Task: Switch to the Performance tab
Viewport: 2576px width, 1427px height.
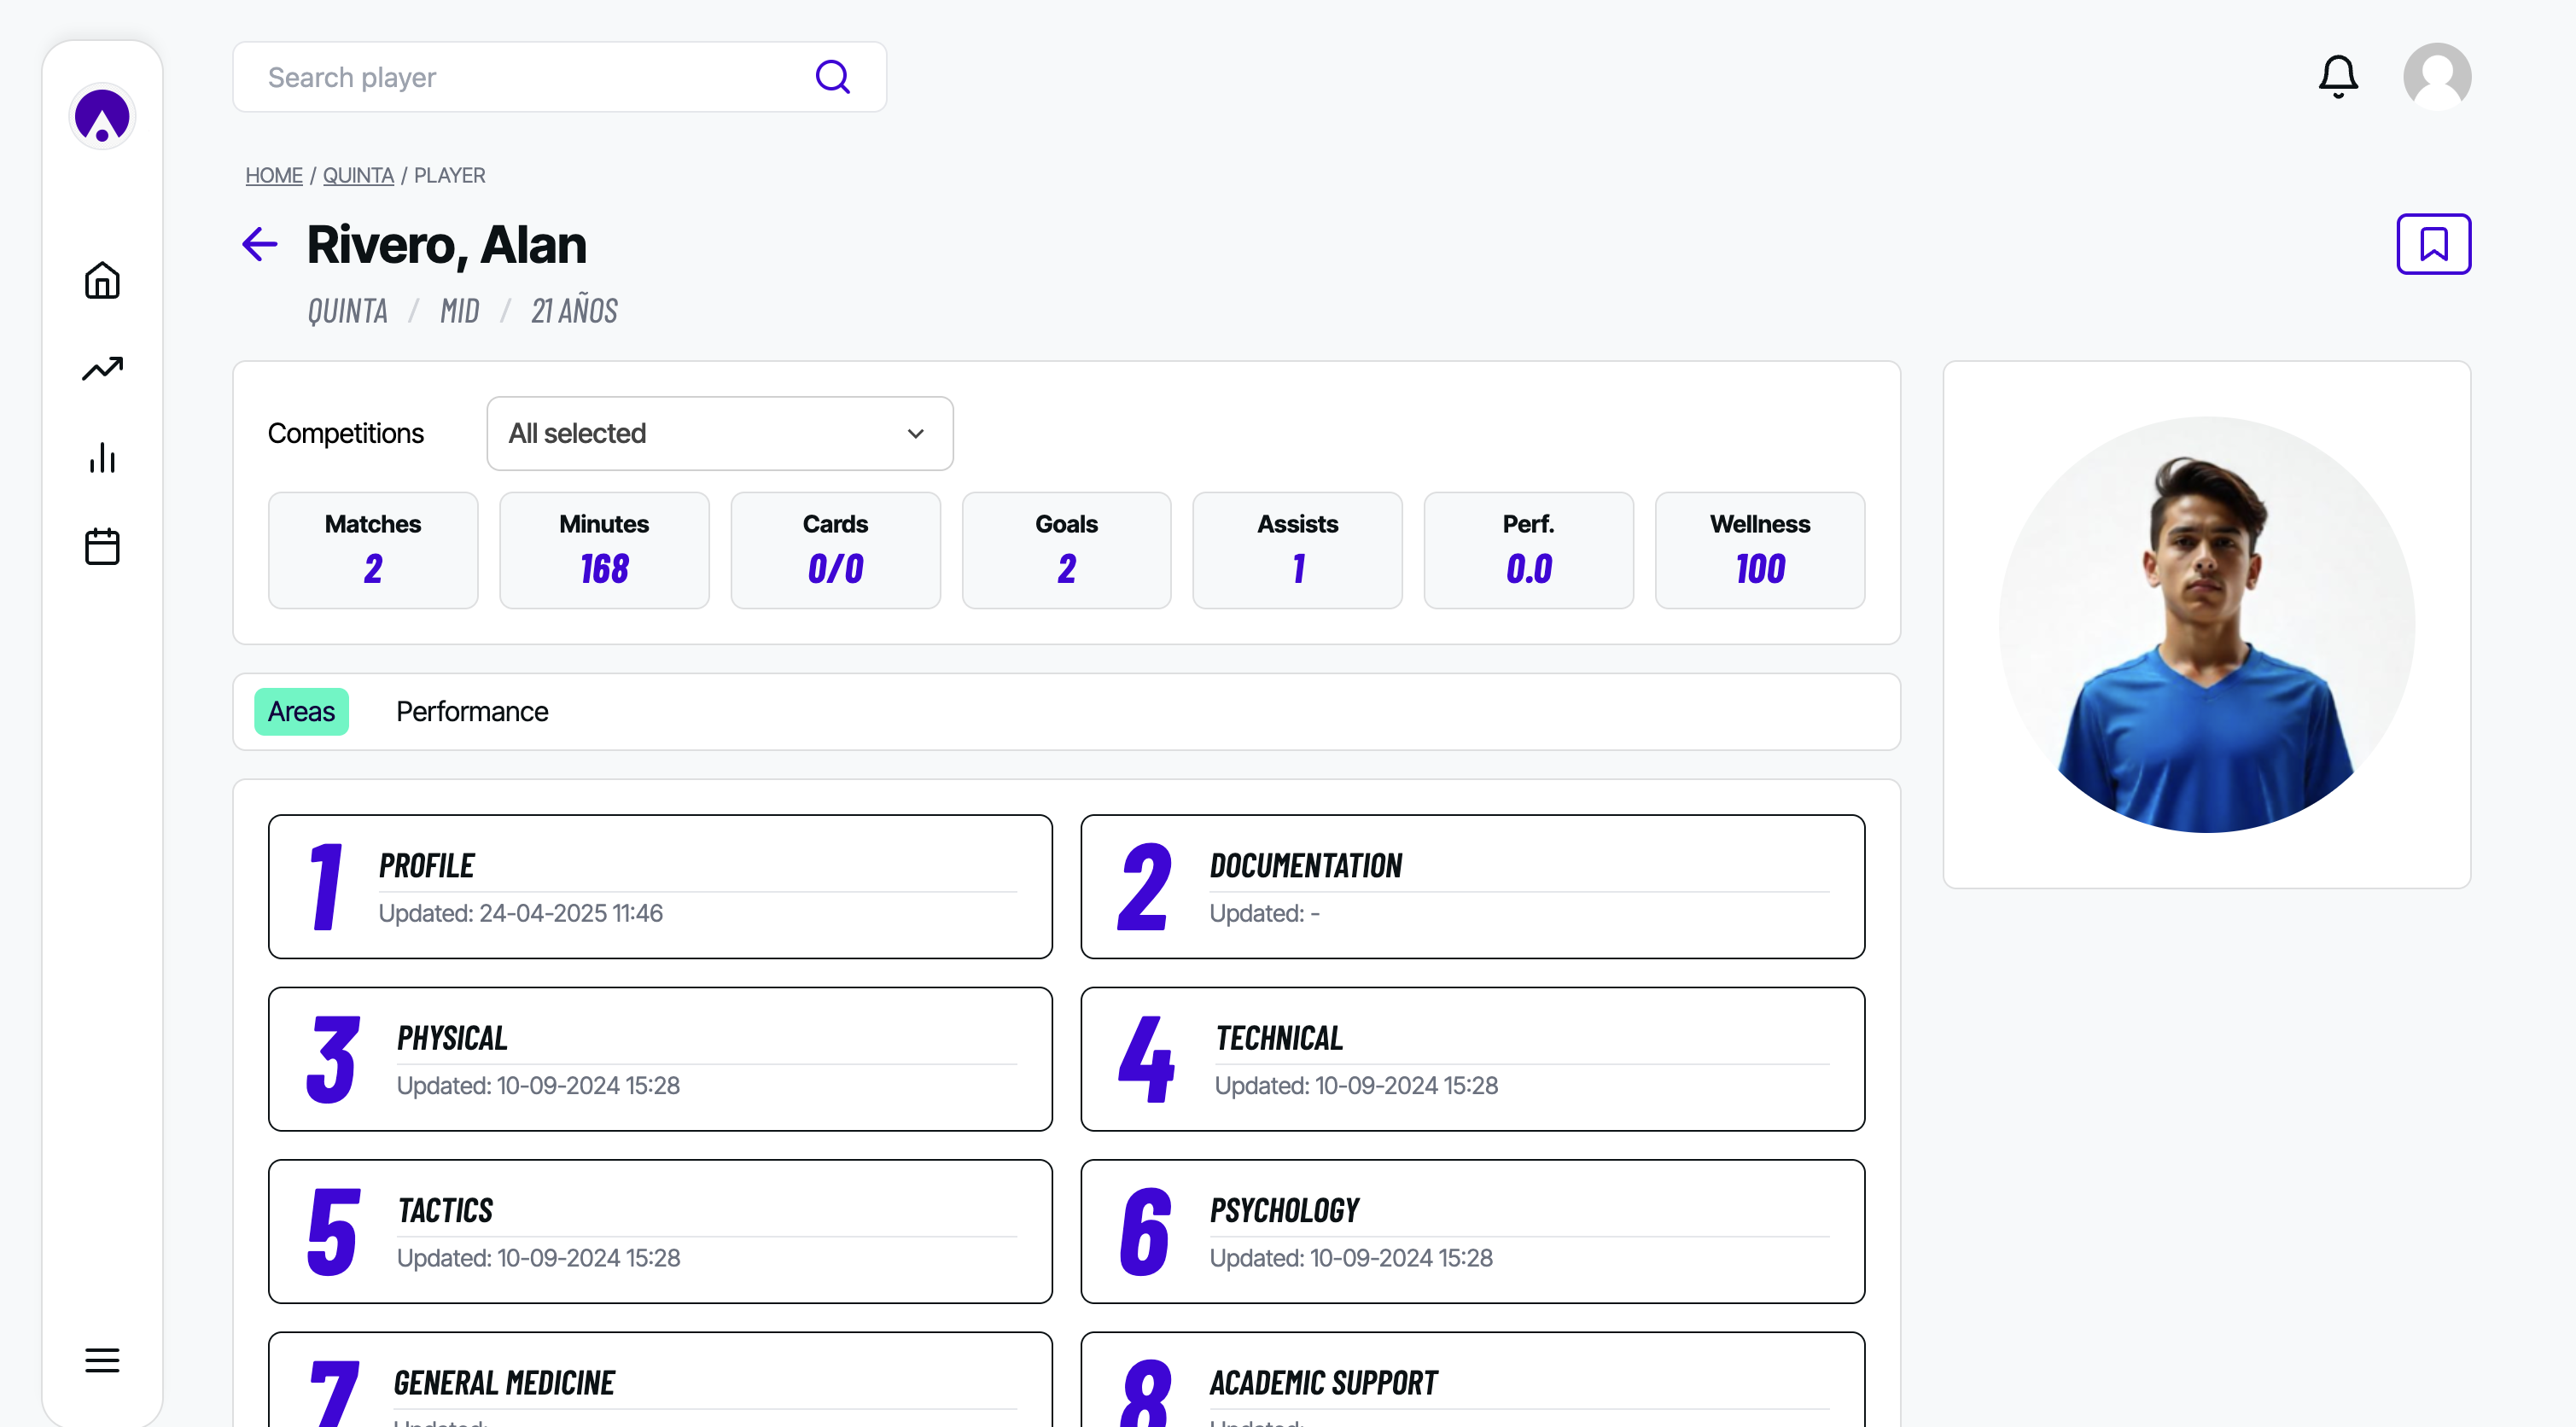Action: point(472,711)
